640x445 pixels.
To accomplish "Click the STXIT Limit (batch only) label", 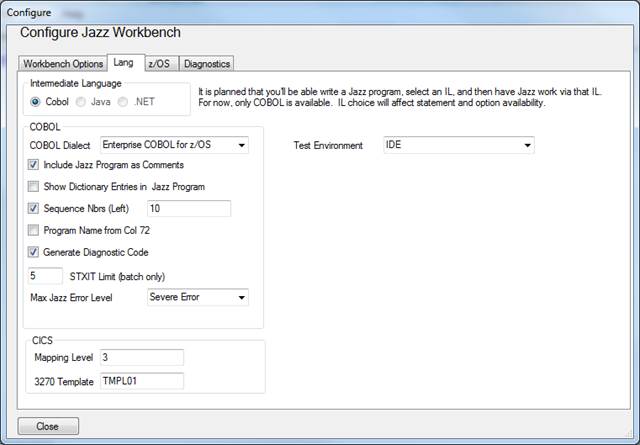I will [117, 277].
